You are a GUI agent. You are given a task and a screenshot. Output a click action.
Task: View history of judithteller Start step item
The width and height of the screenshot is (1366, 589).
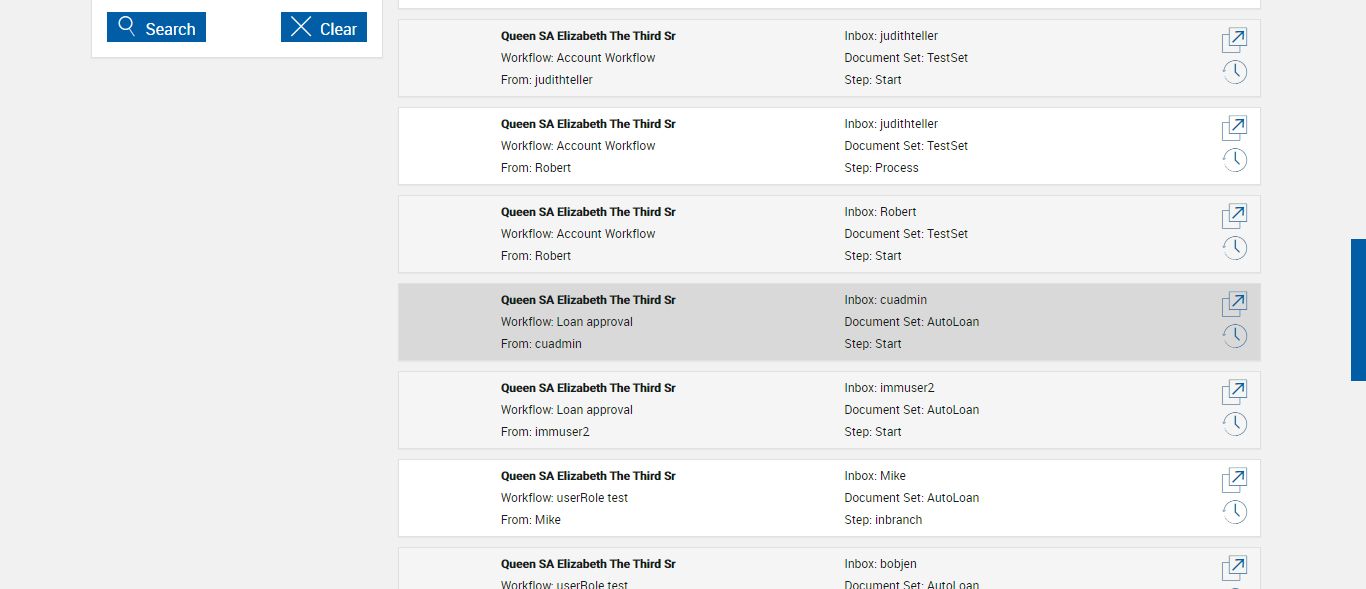(1234, 72)
